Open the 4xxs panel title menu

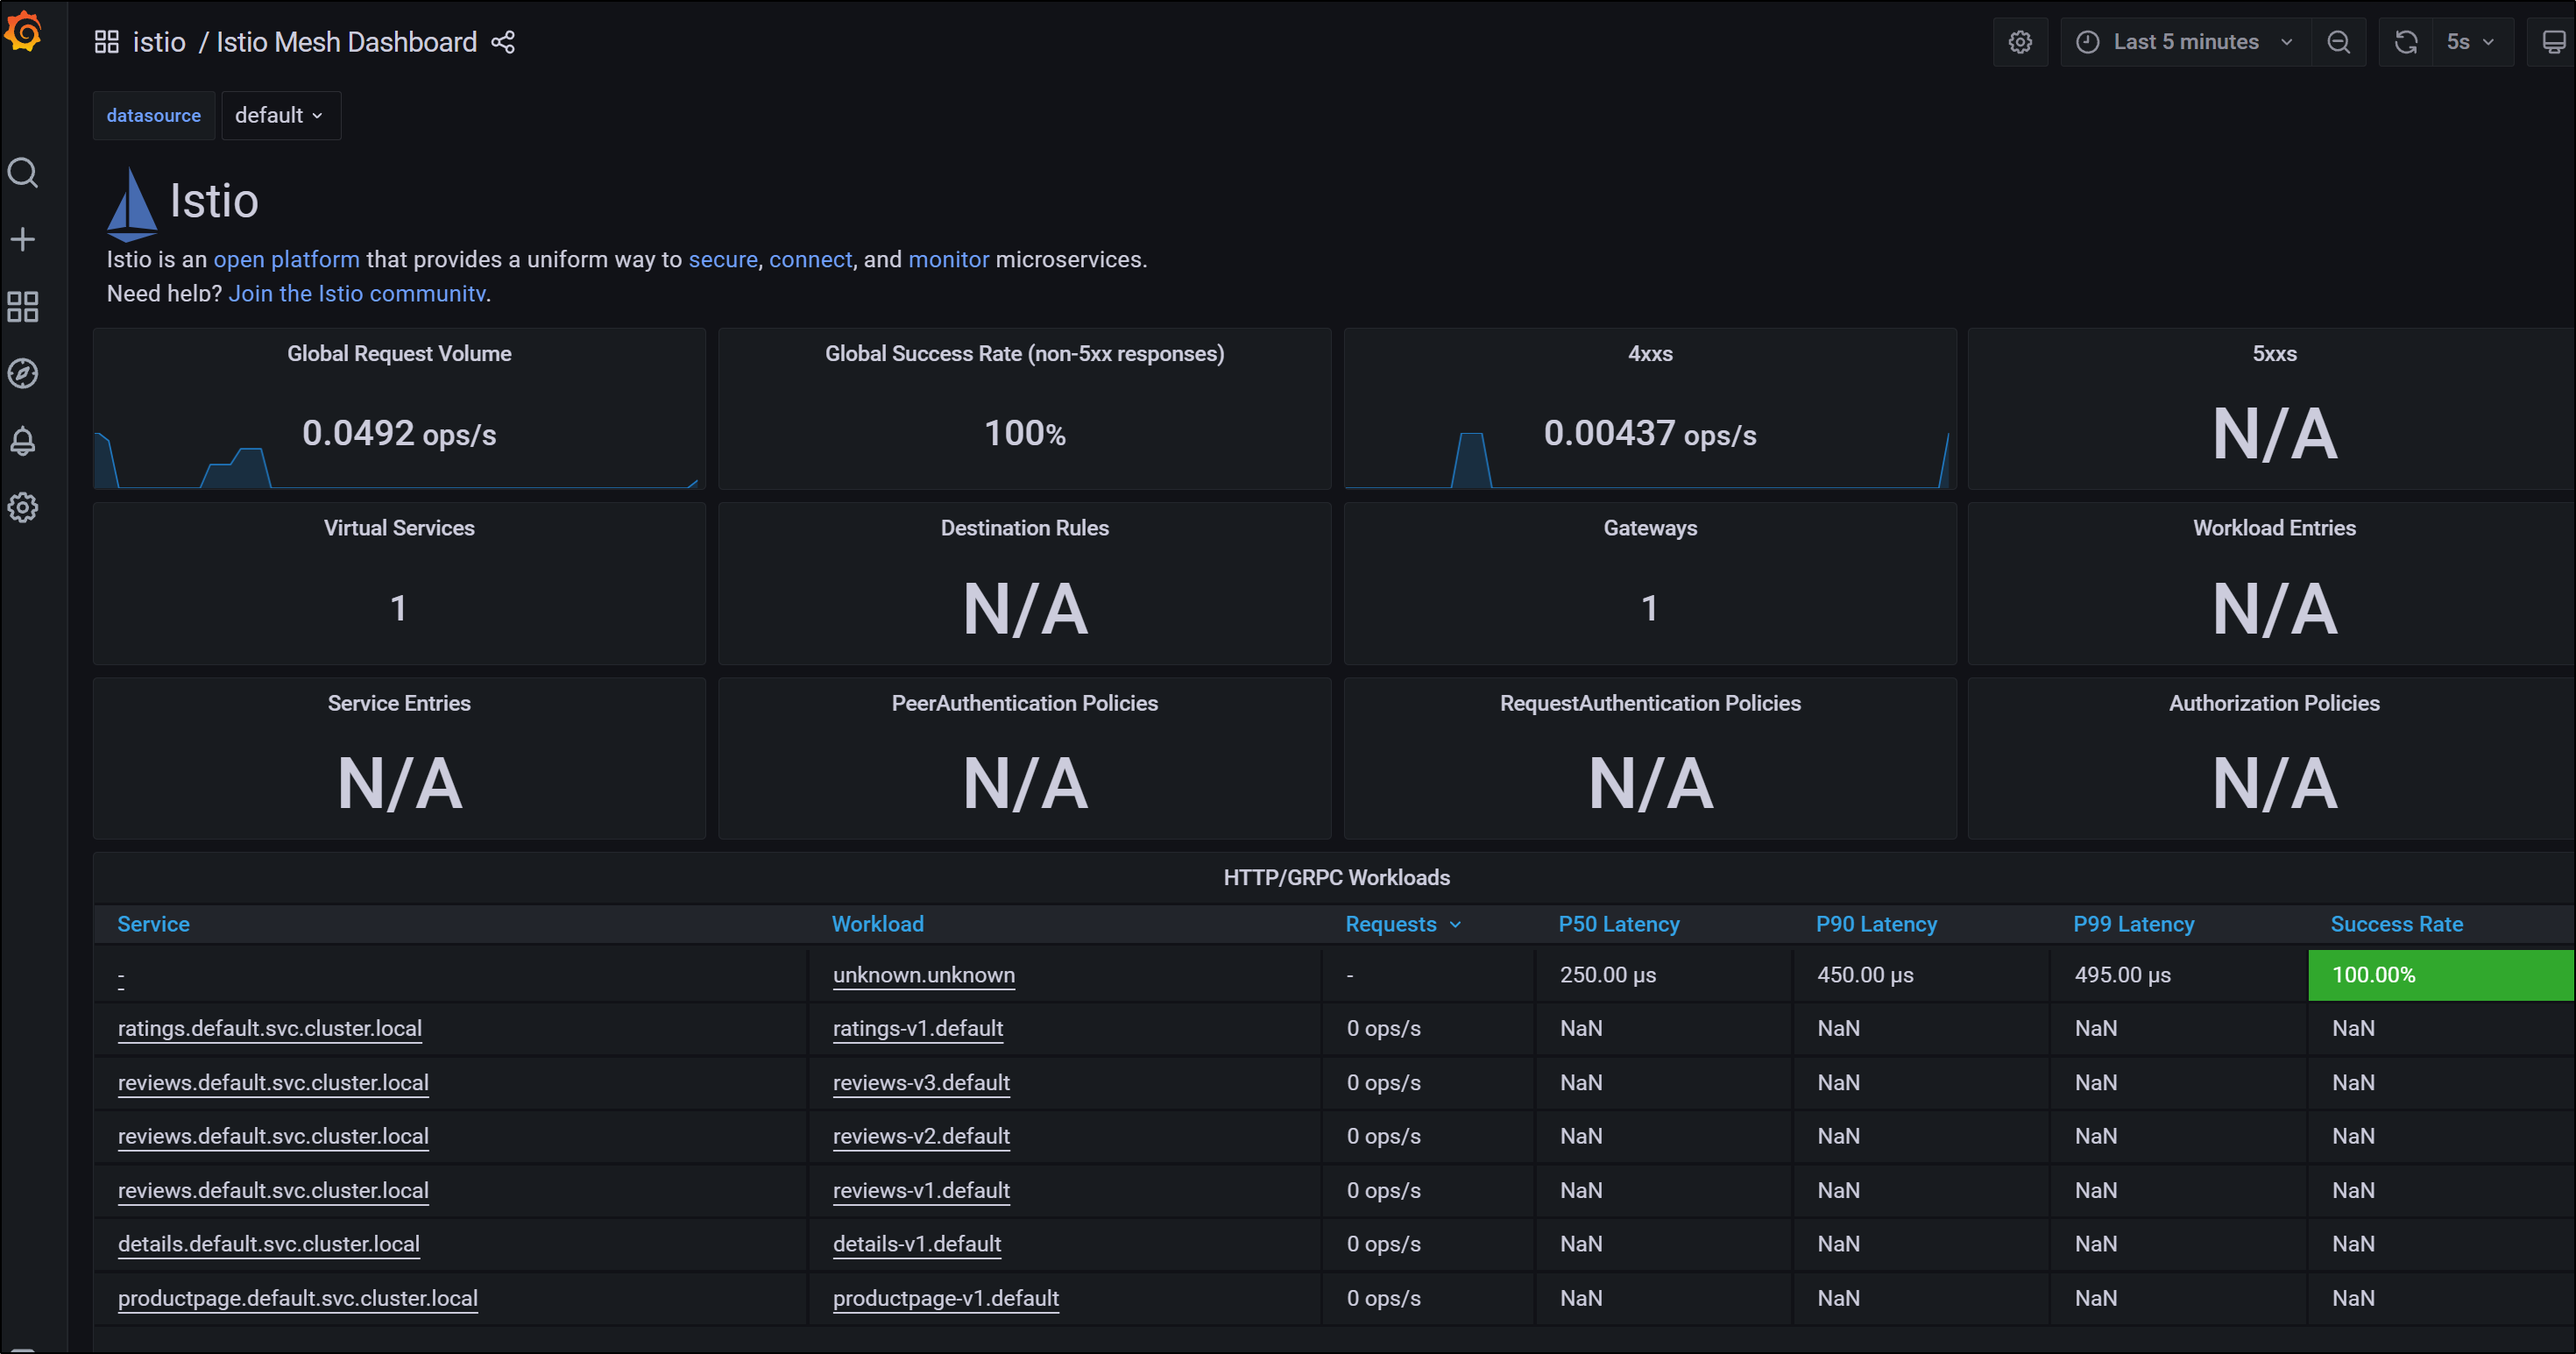tap(1650, 354)
